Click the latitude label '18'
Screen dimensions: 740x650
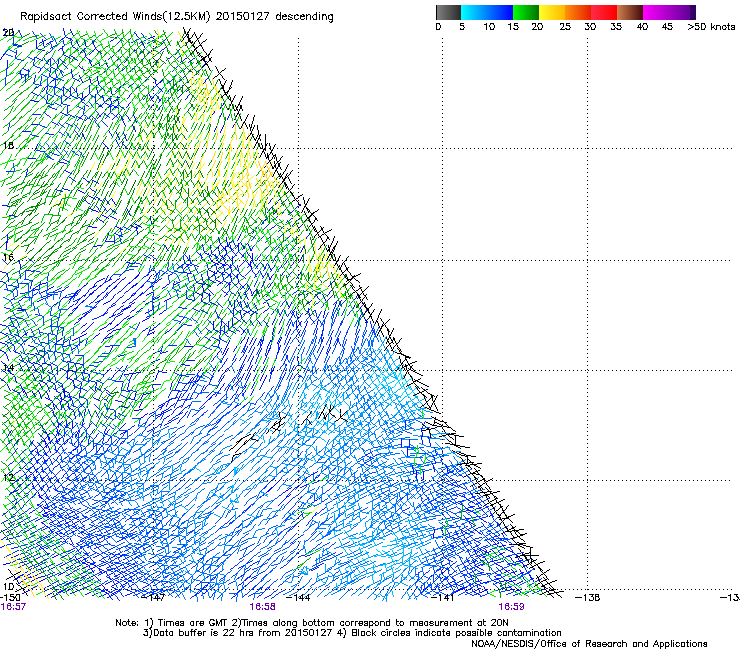click(8, 146)
